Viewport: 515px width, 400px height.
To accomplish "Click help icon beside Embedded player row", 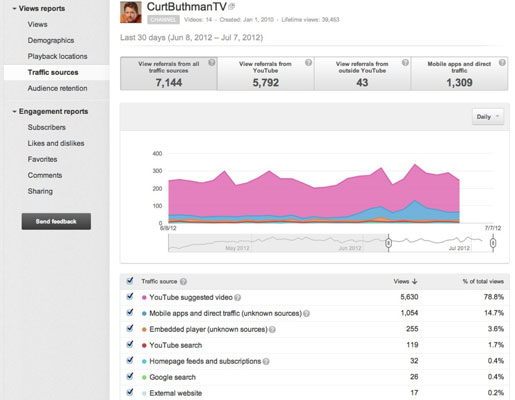I will point(272,330).
